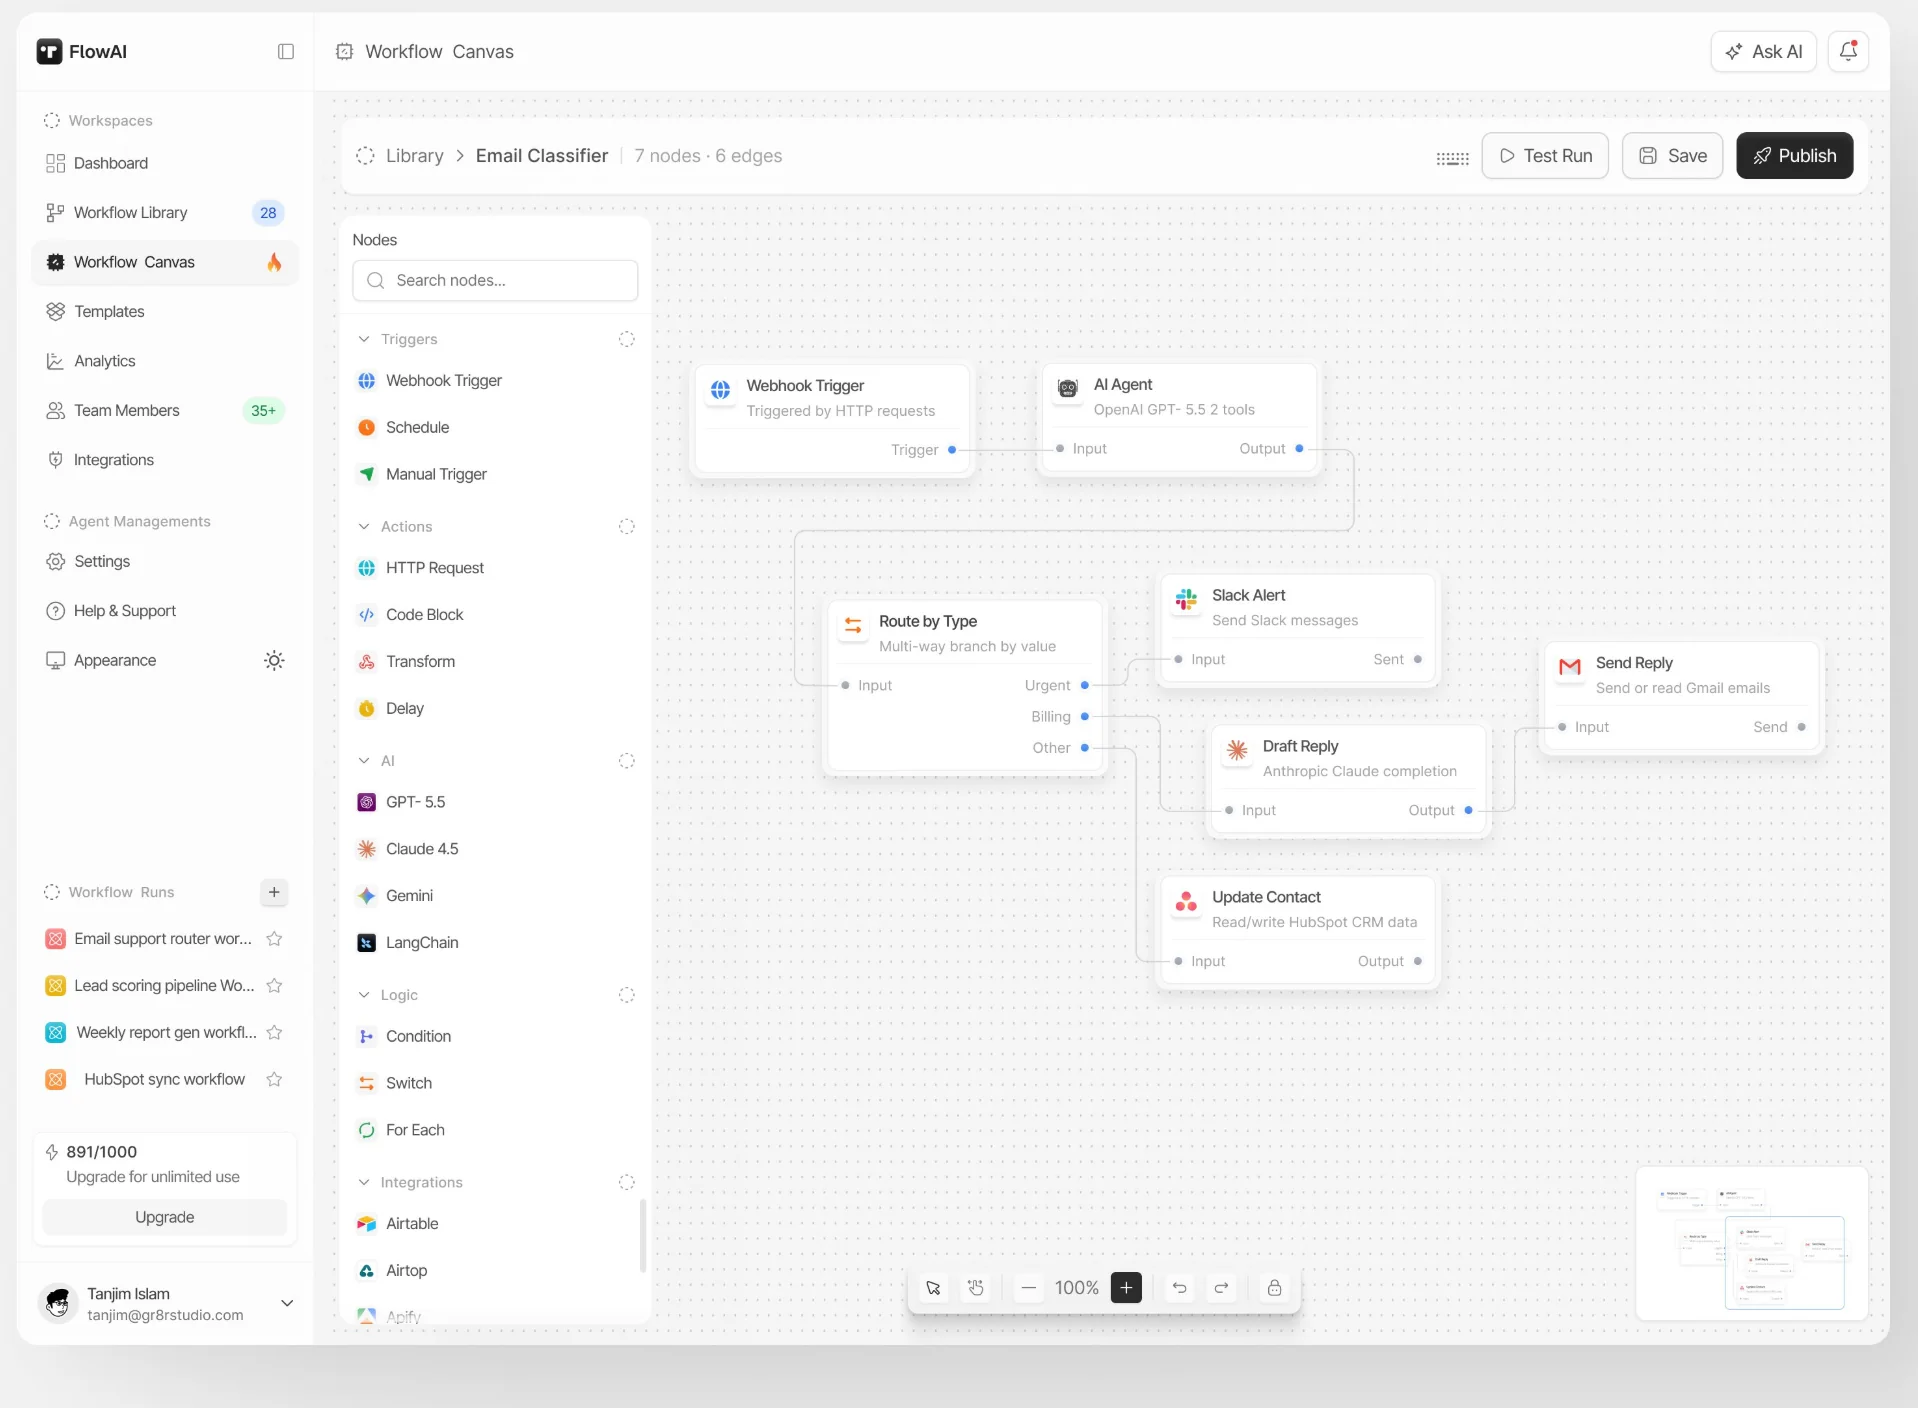Star the Lead scoring pipeline workflow
The width and height of the screenshot is (1918, 1408).
tap(274, 986)
